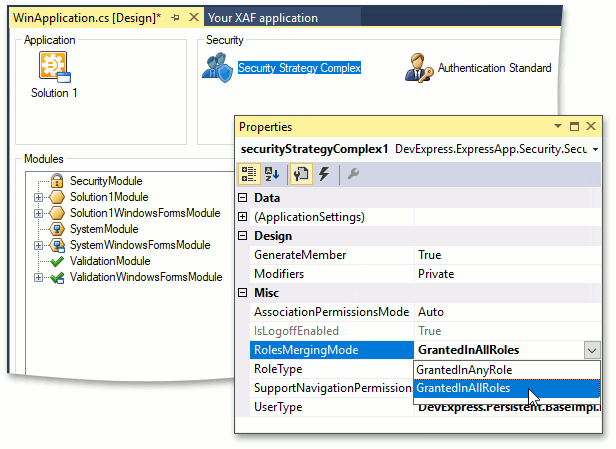Viewport: 616px width, 449px height.
Task: Click the Solution 1 application icon
Action: click(x=55, y=67)
